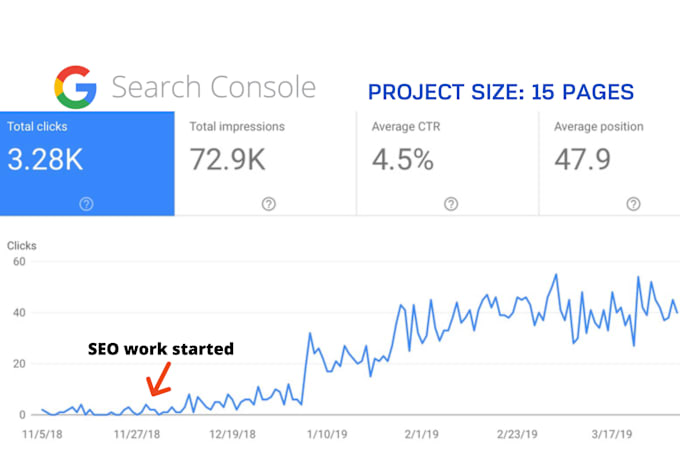Click the 3/17/19 date on axis

tap(612, 434)
